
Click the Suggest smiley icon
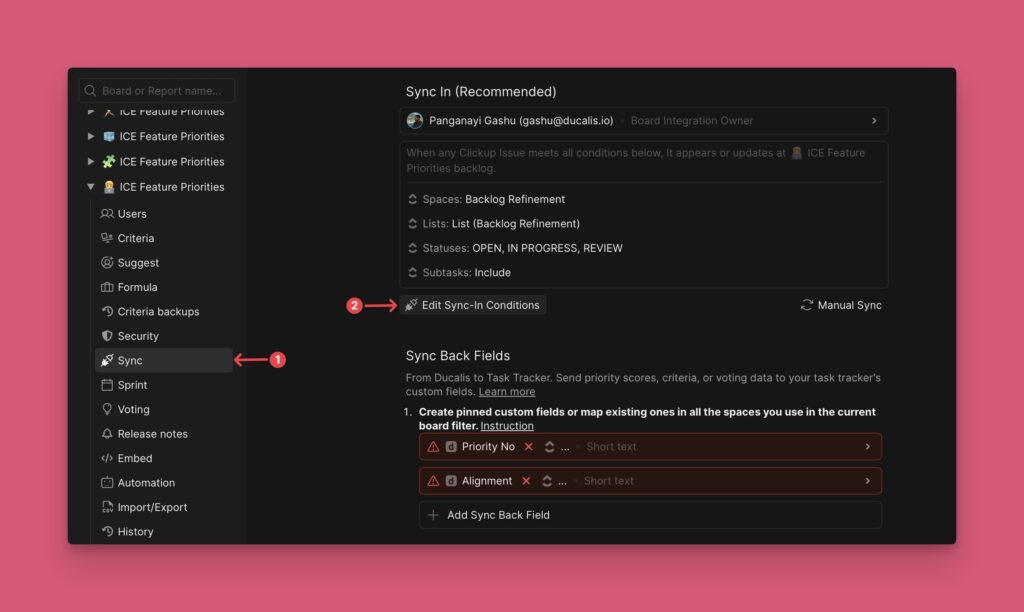click(105, 262)
